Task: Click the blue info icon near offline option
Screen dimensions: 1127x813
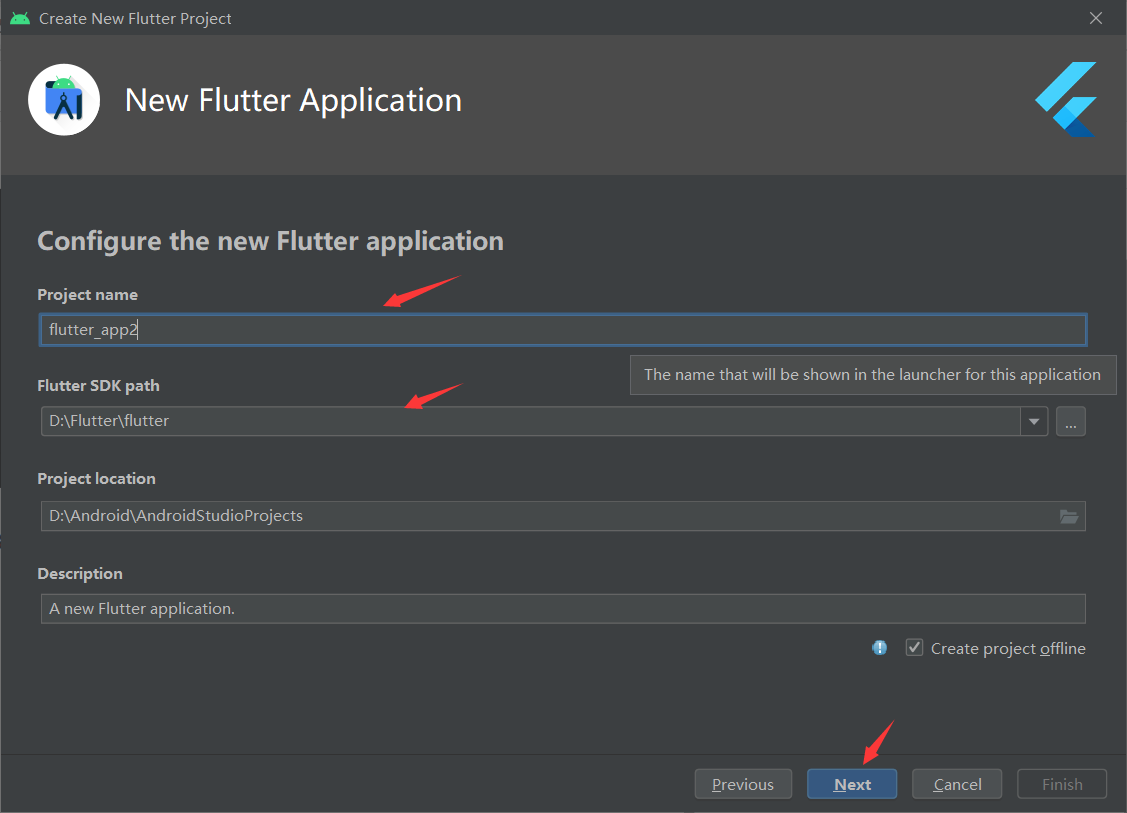Action: pos(879,648)
